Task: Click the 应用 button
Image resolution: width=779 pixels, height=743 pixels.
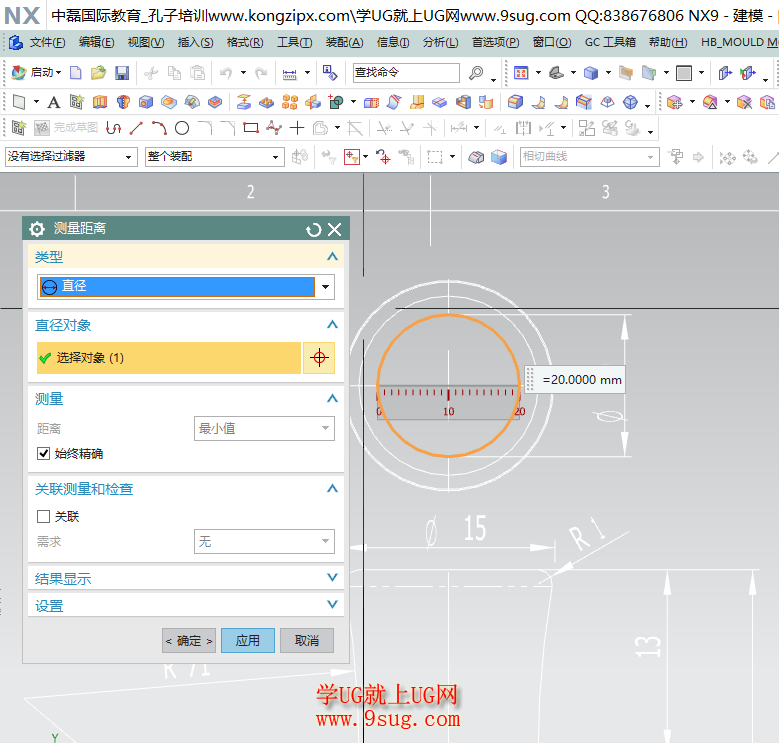Action: (x=248, y=641)
